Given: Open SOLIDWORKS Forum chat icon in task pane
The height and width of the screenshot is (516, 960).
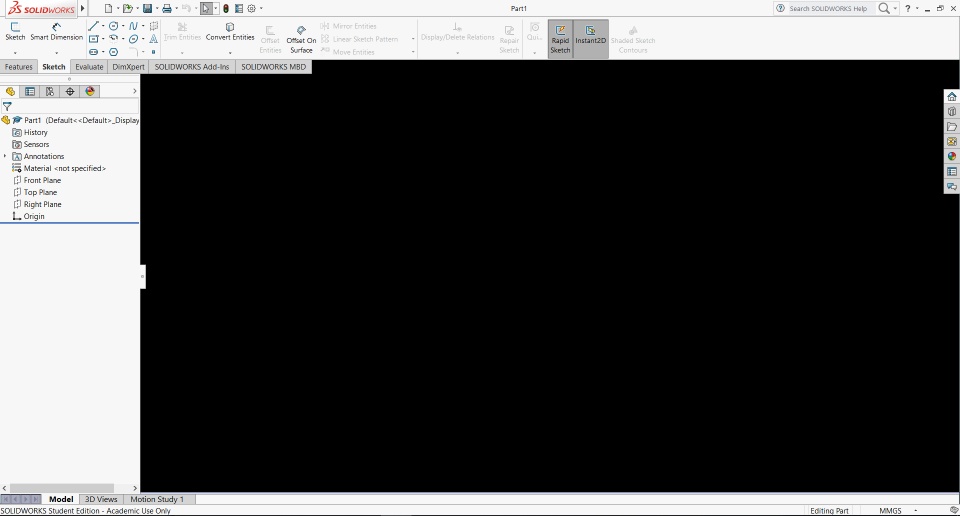Looking at the screenshot, I should coord(951,186).
